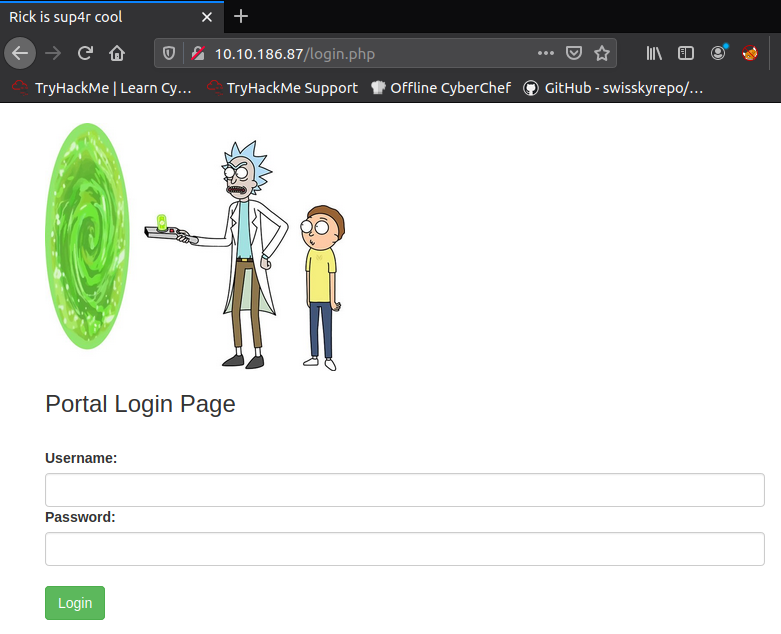Open the Library bookmarks and history icon

point(653,53)
